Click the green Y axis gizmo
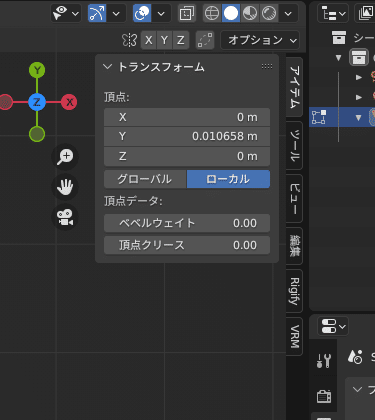Viewport: 375px width, 420px height. tap(37, 70)
